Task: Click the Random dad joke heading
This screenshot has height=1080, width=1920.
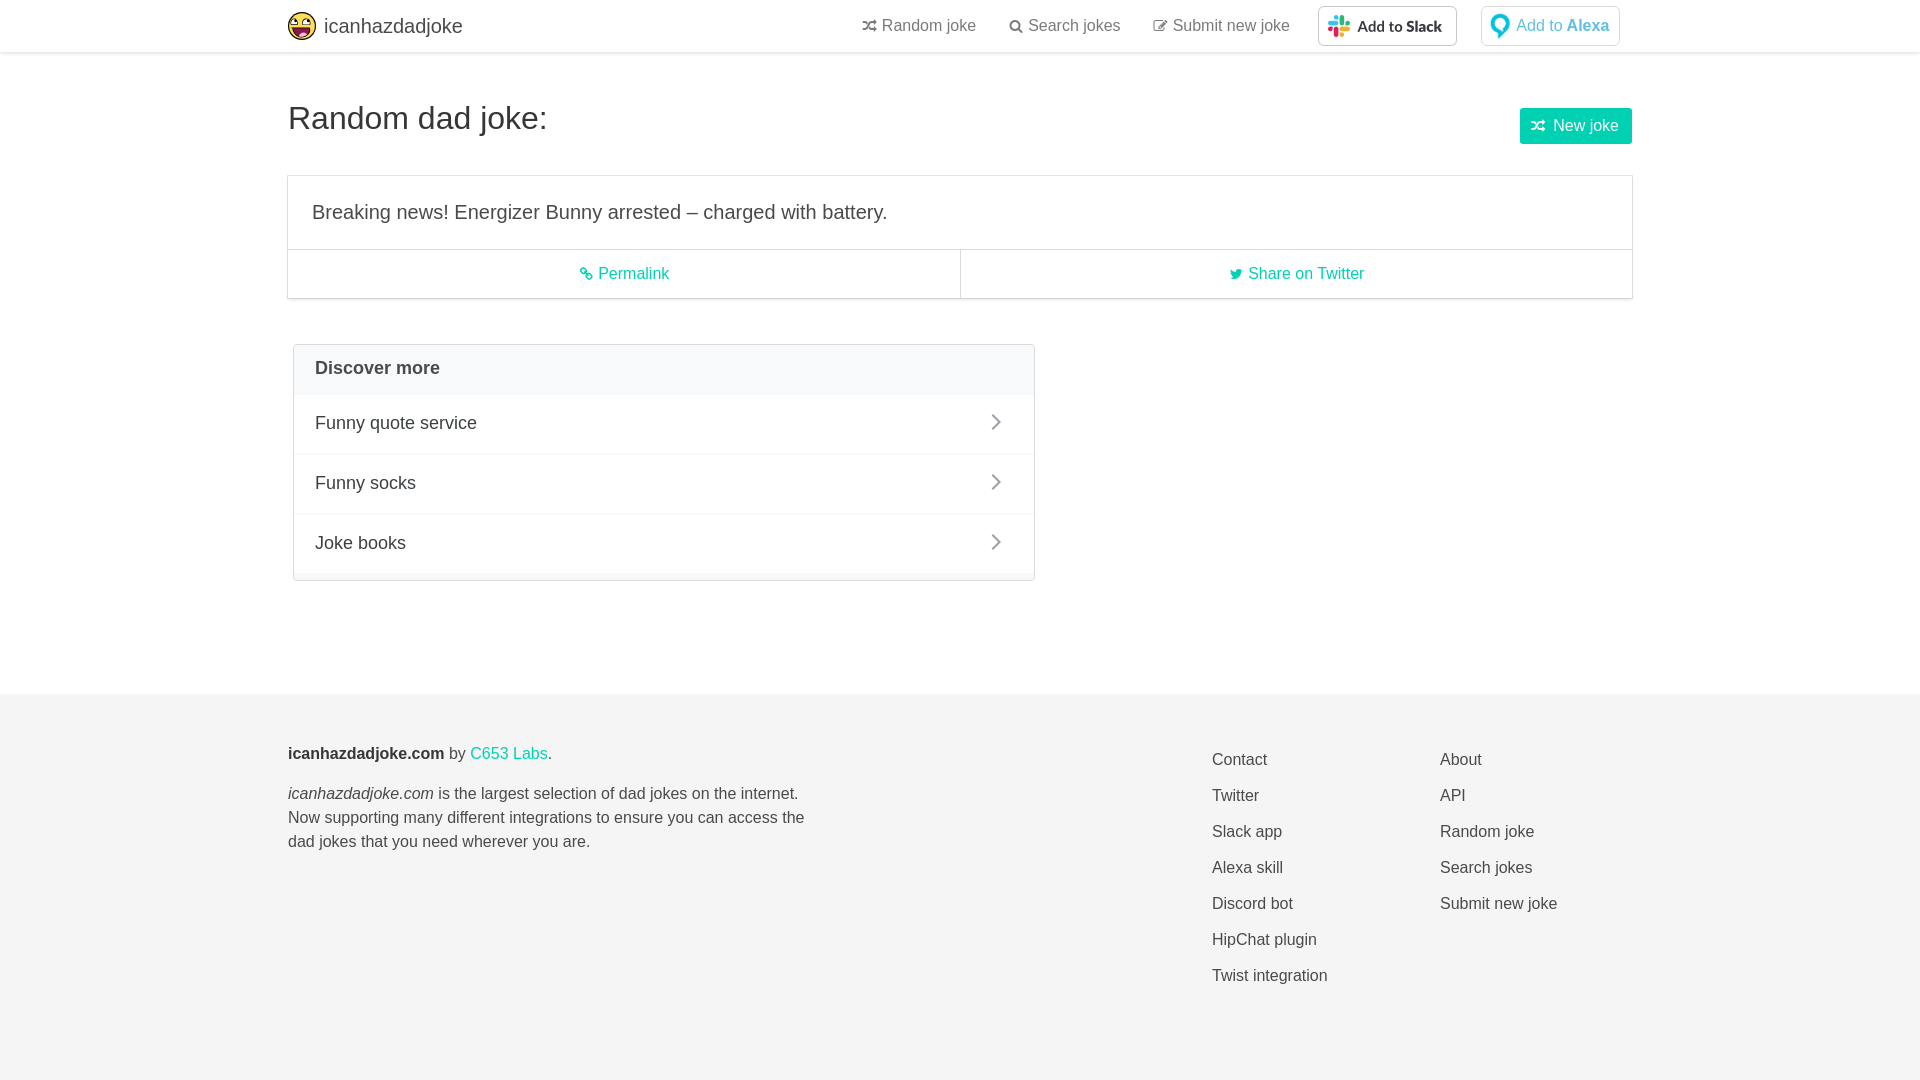Action: click(x=417, y=118)
